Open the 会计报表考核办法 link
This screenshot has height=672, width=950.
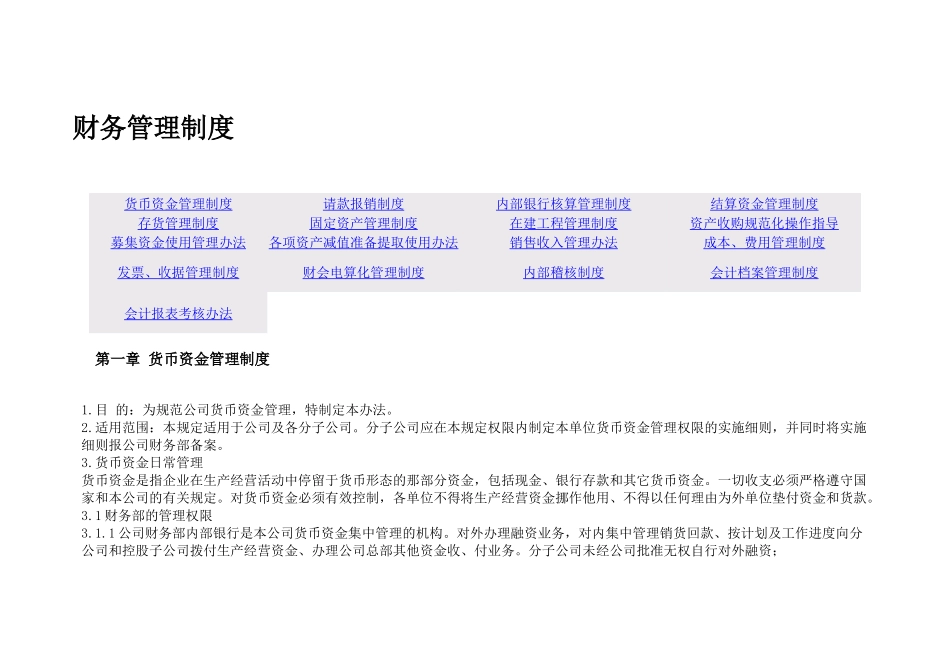point(178,314)
